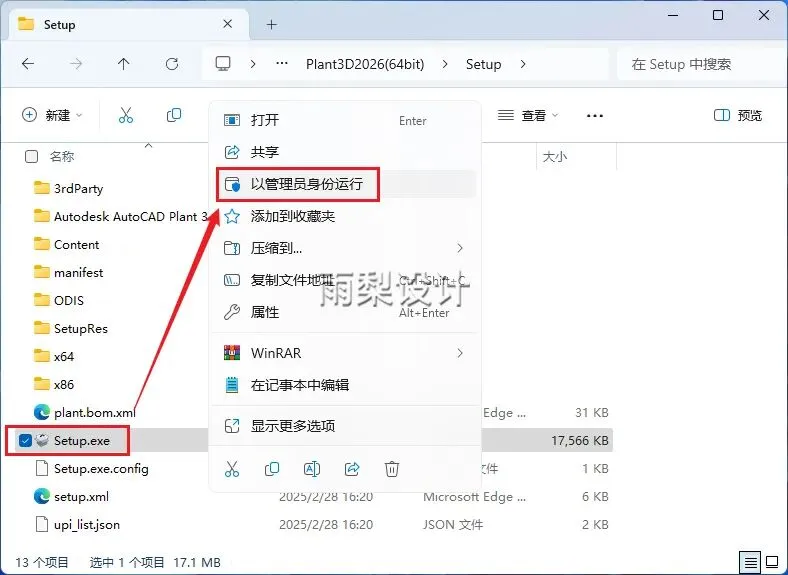Expand the WinRAR submenu
The width and height of the screenshot is (788, 575).
pyautogui.click(x=460, y=353)
